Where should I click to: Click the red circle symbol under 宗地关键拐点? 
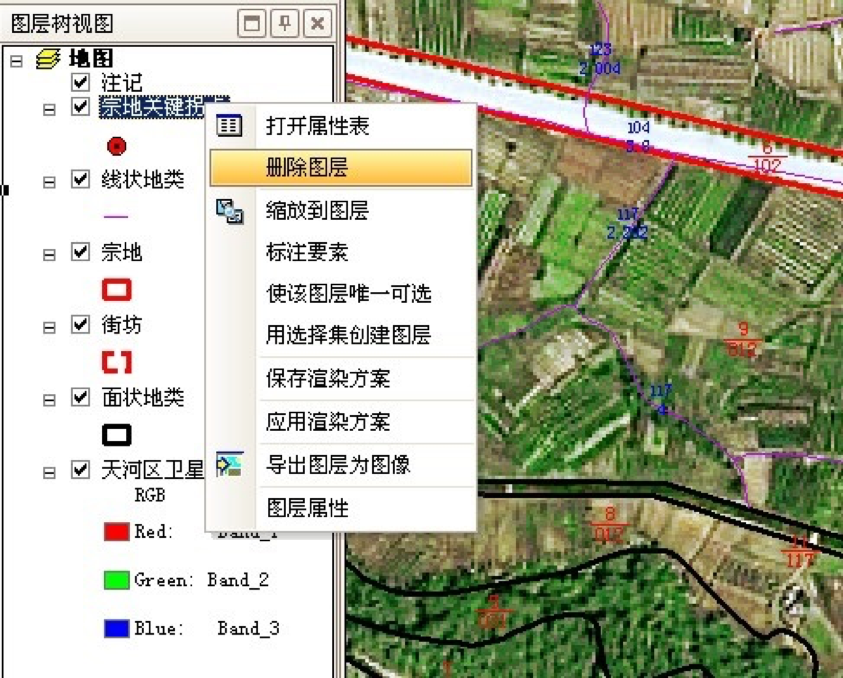click(x=117, y=146)
